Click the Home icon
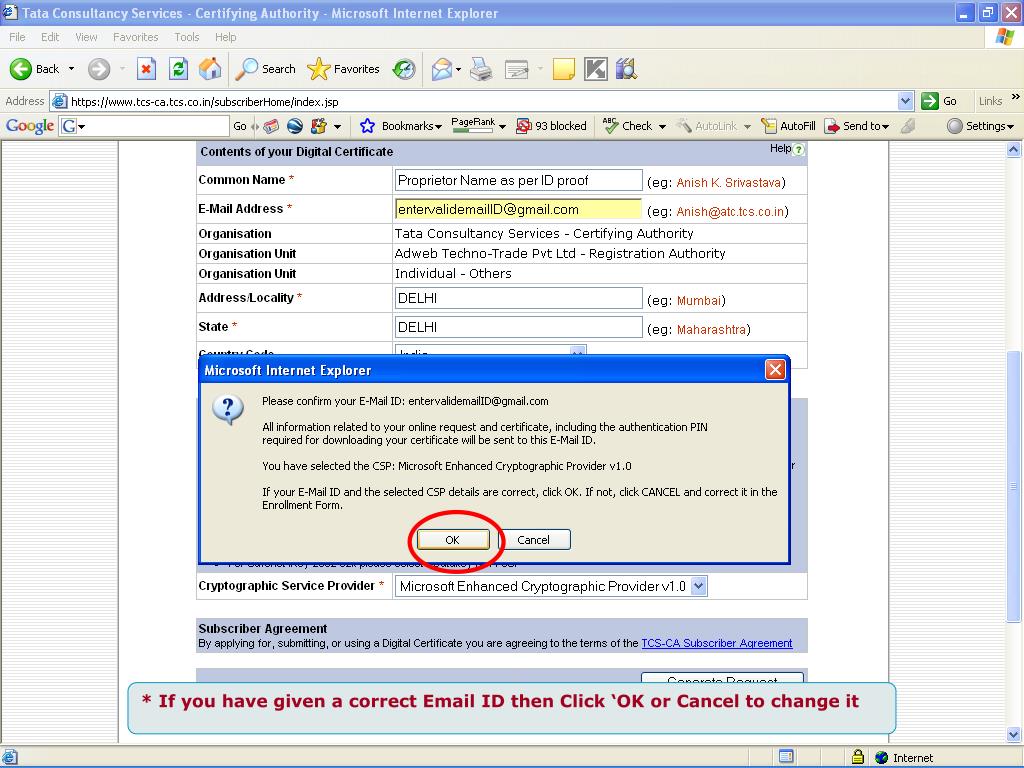Viewport: 1024px width, 768px height. 210,69
